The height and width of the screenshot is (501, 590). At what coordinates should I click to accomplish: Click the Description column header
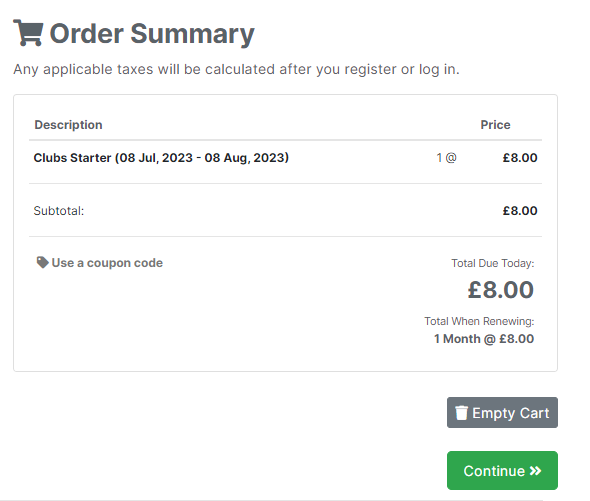[x=68, y=125]
